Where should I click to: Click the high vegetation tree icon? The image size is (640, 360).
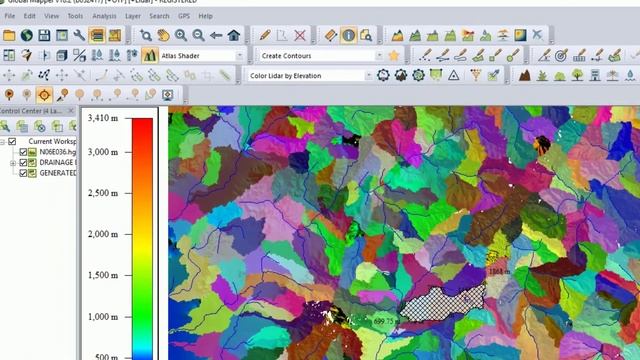tap(577, 76)
